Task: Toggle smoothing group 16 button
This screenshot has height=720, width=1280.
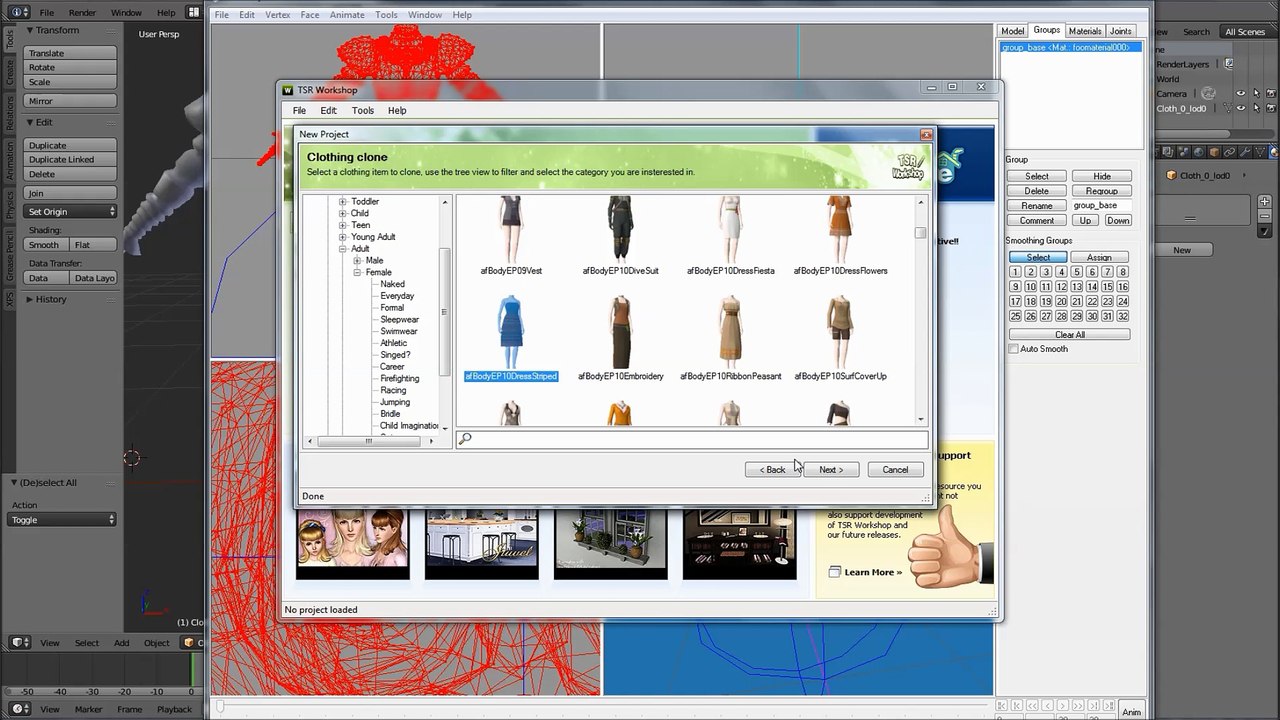Action: pyautogui.click(x=1123, y=287)
